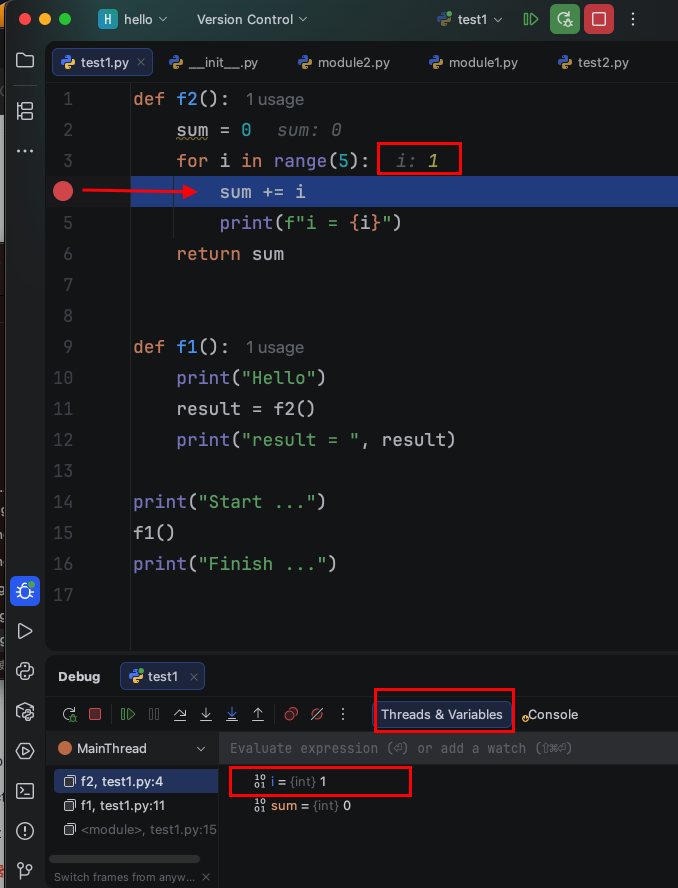Open the View Breakpoints dialog icon
Viewport: 678px width, 888px height.
(291, 714)
